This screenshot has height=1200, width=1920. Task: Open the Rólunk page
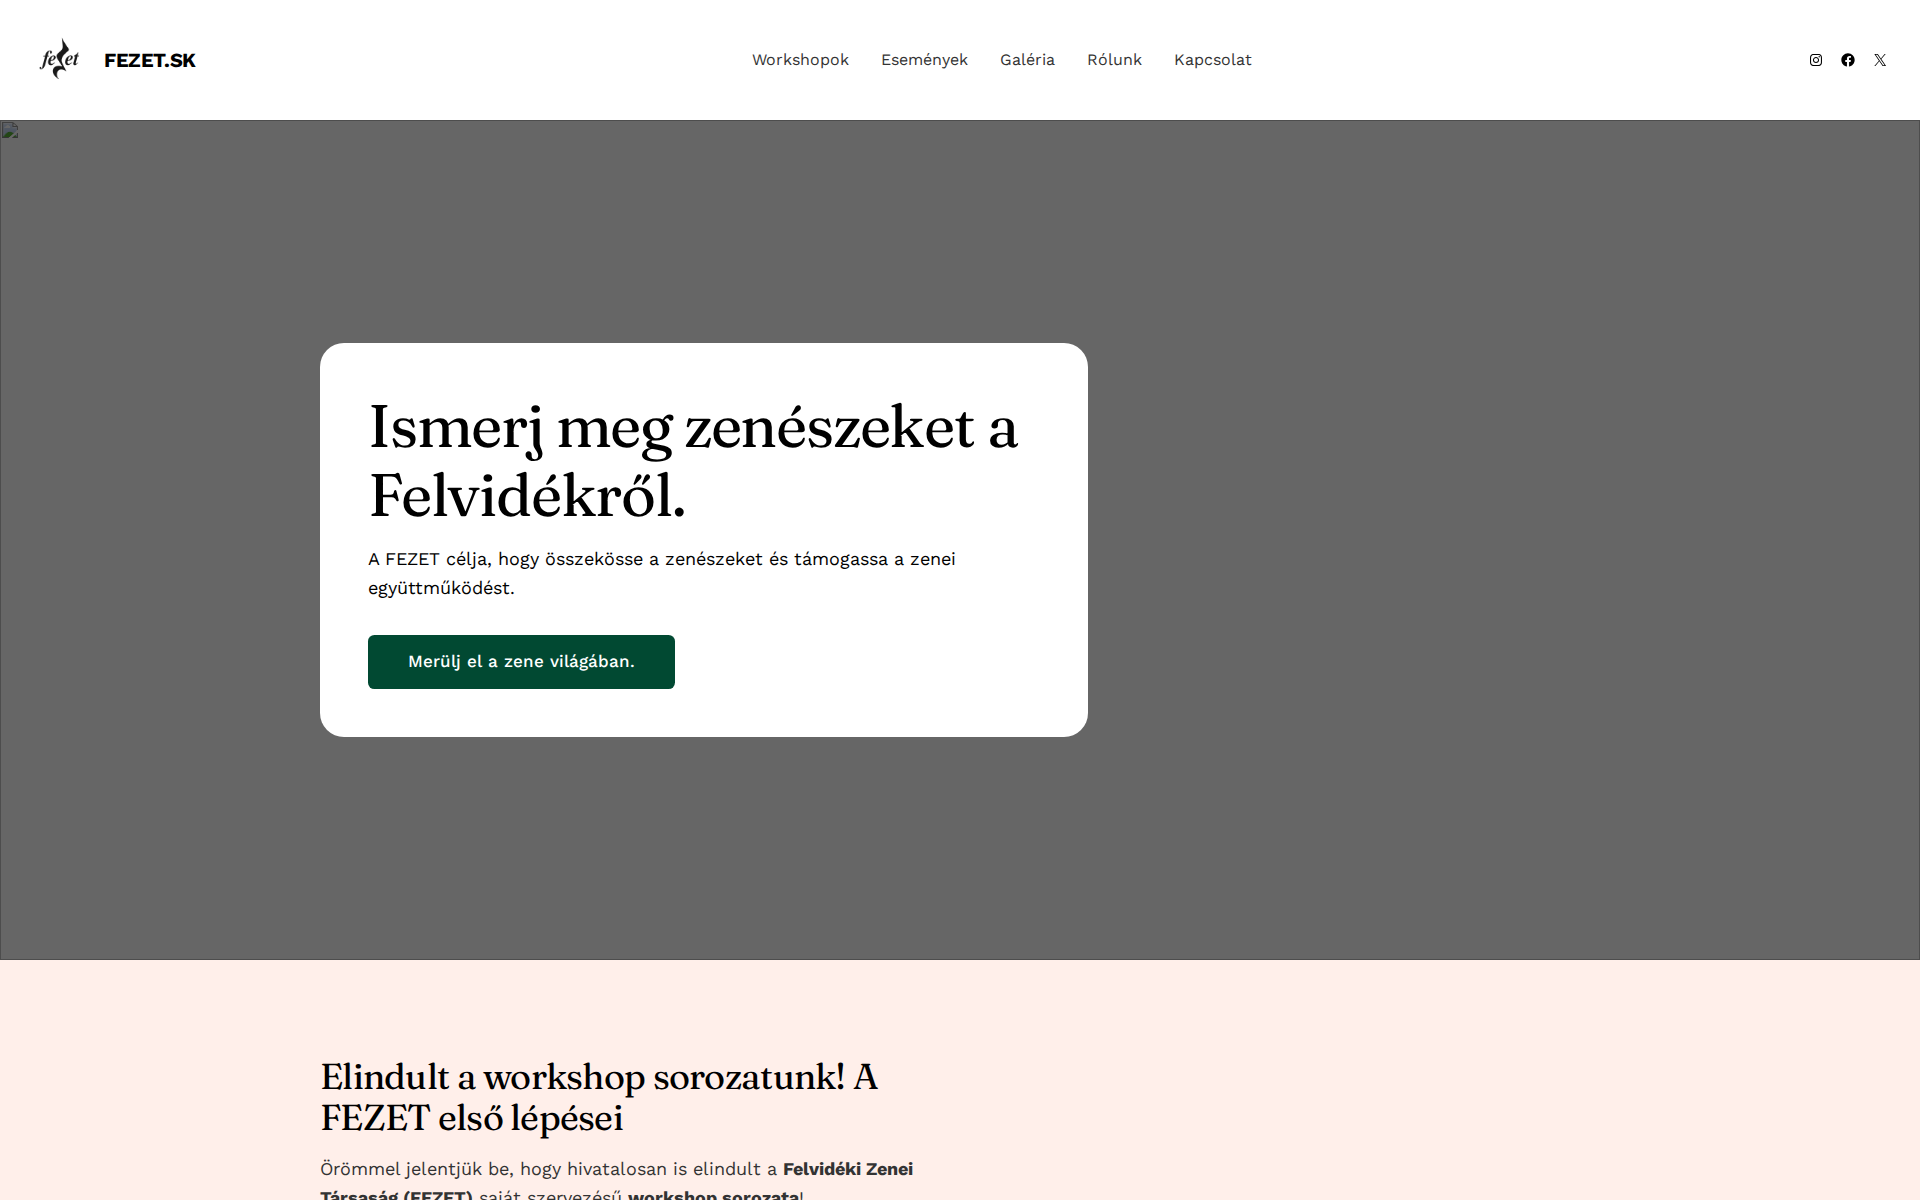(1114, 60)
